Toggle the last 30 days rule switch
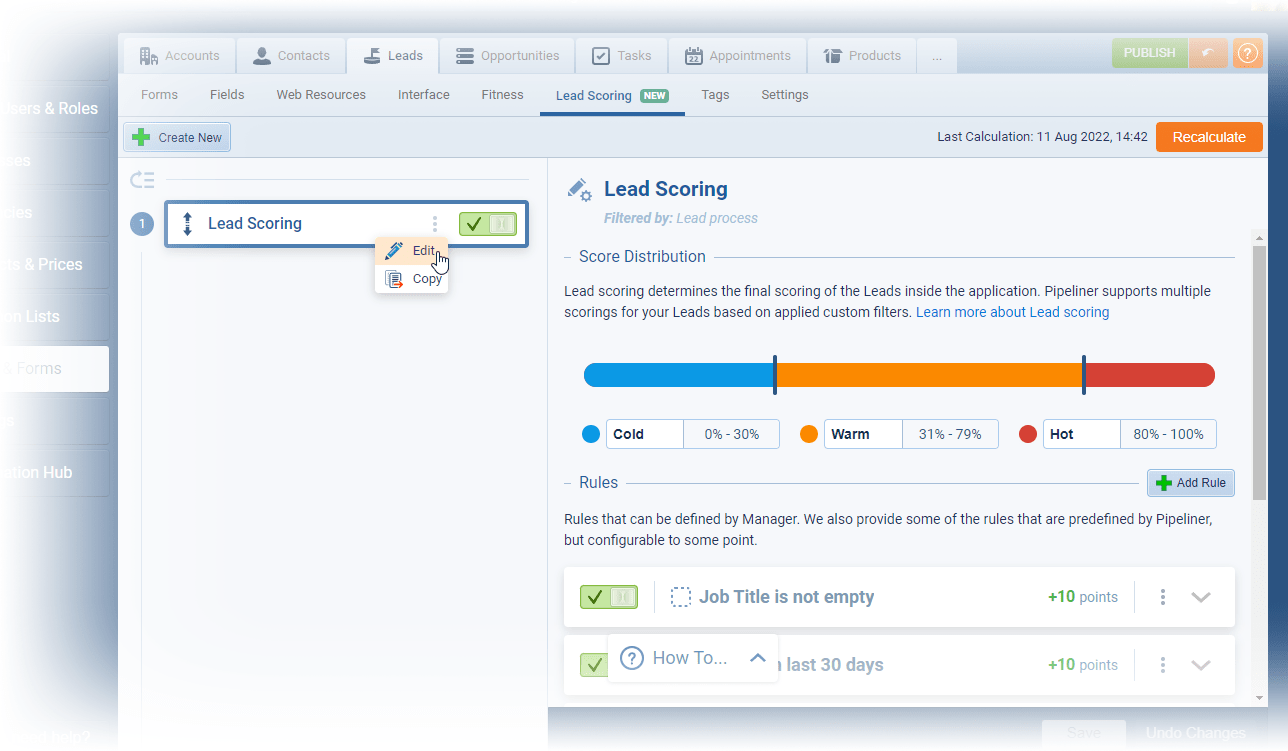This screenshot has height=751, width=1288. pos(594,665)
